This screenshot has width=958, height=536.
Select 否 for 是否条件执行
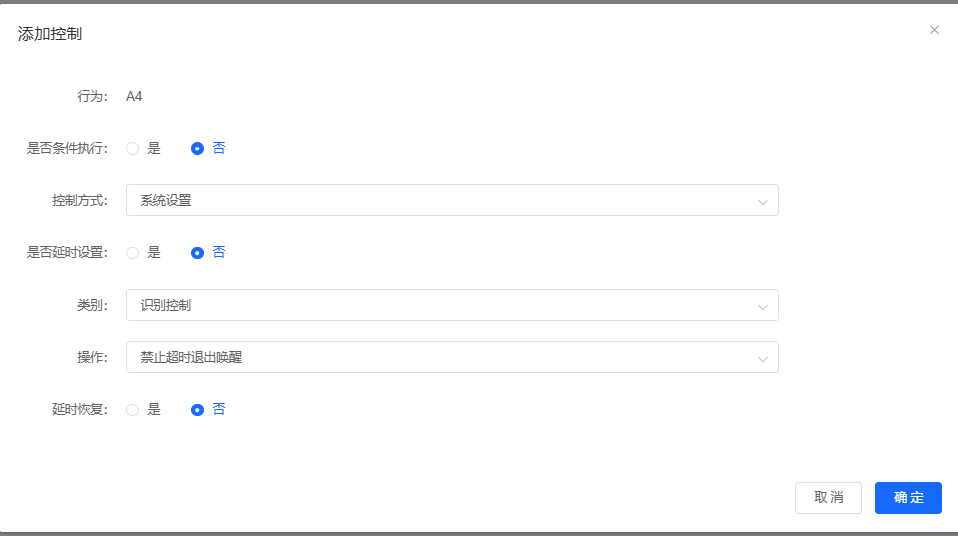coord(198,148)
